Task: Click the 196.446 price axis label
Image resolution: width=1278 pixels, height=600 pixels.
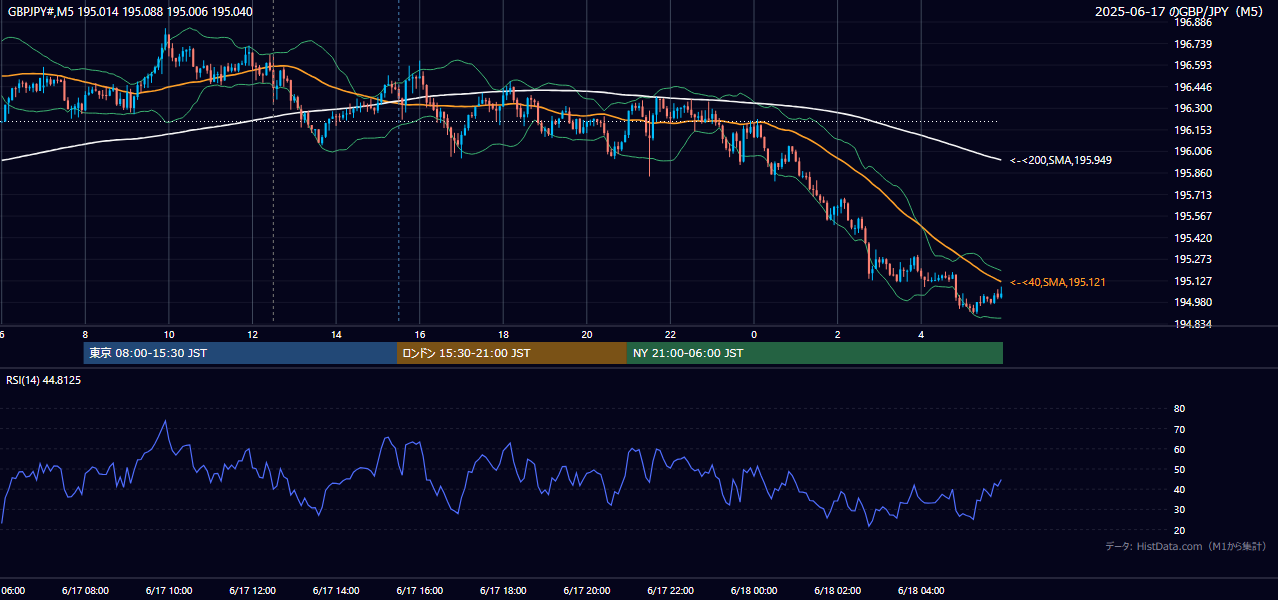Action: coord(1192,87)
